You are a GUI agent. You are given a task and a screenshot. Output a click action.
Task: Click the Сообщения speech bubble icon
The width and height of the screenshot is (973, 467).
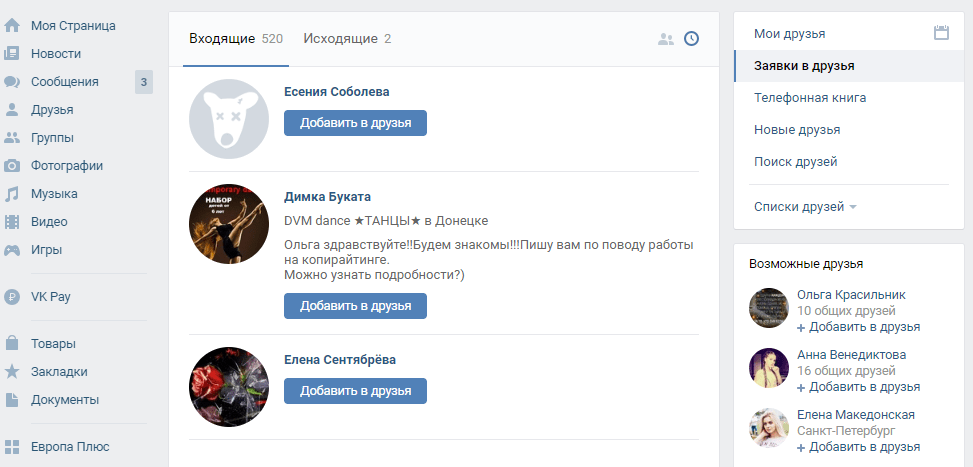tap(12, 82)
